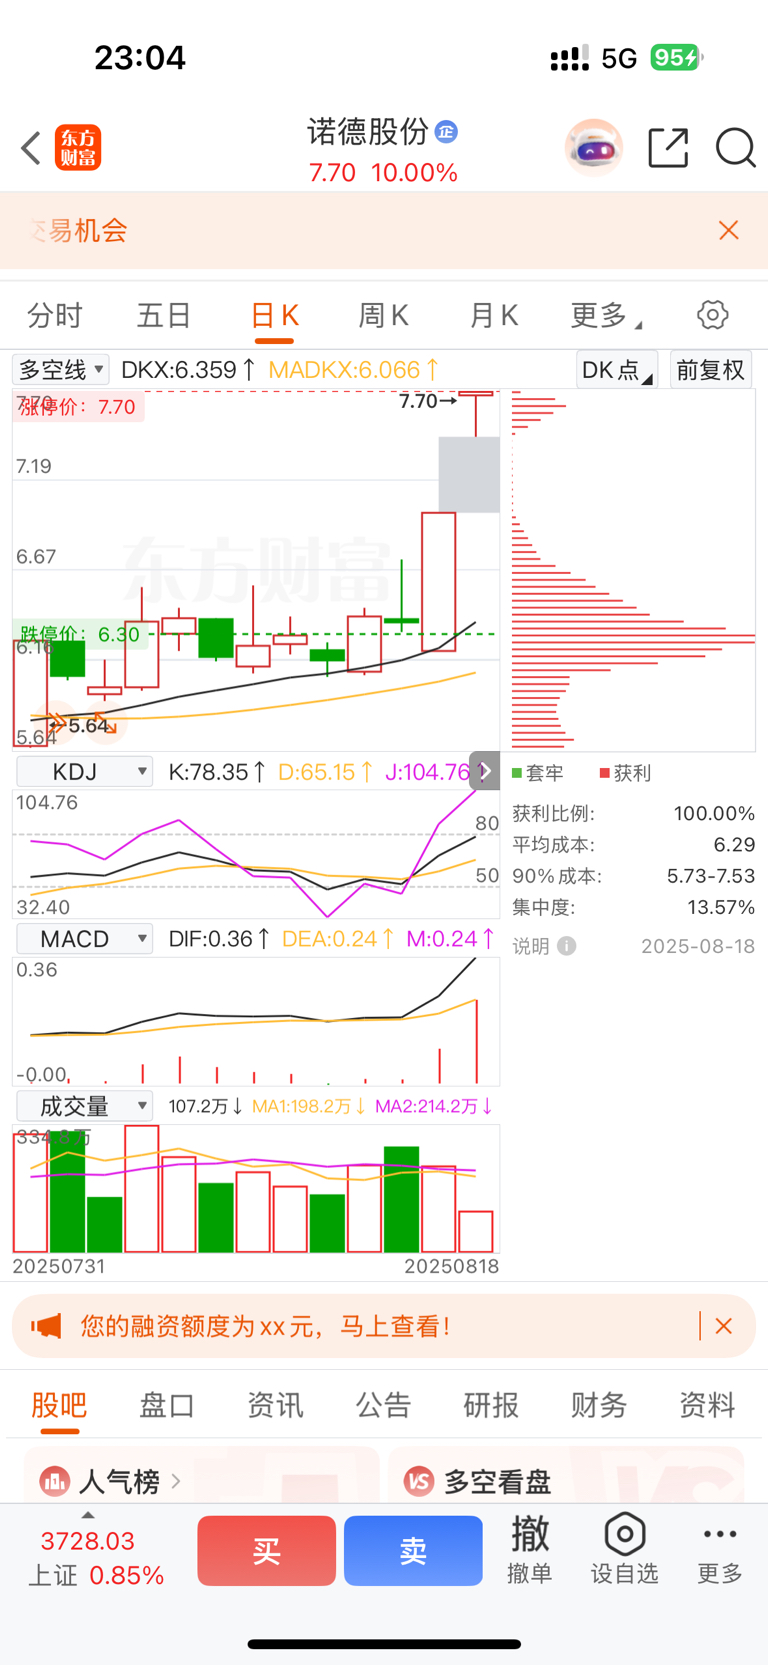Tap the share export icon

point(668,148)
